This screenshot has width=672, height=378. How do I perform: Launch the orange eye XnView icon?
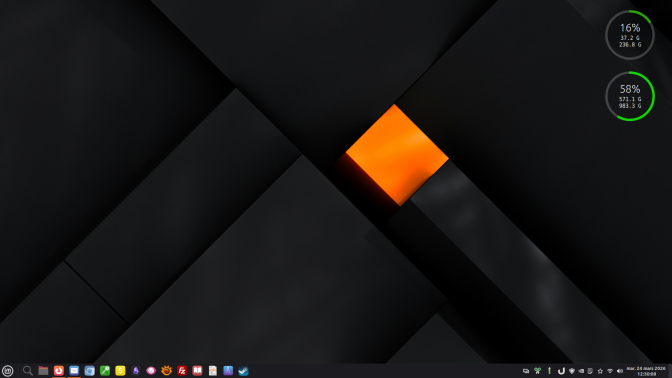(x=167, y=371)
